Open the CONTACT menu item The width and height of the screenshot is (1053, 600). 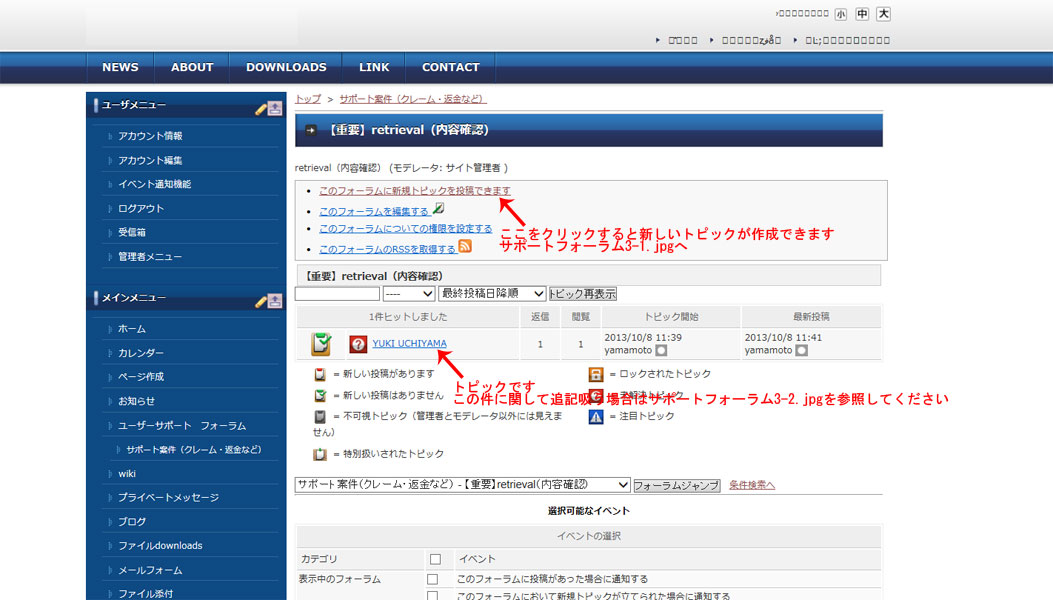pyautogui.click(x=451, y=67)
